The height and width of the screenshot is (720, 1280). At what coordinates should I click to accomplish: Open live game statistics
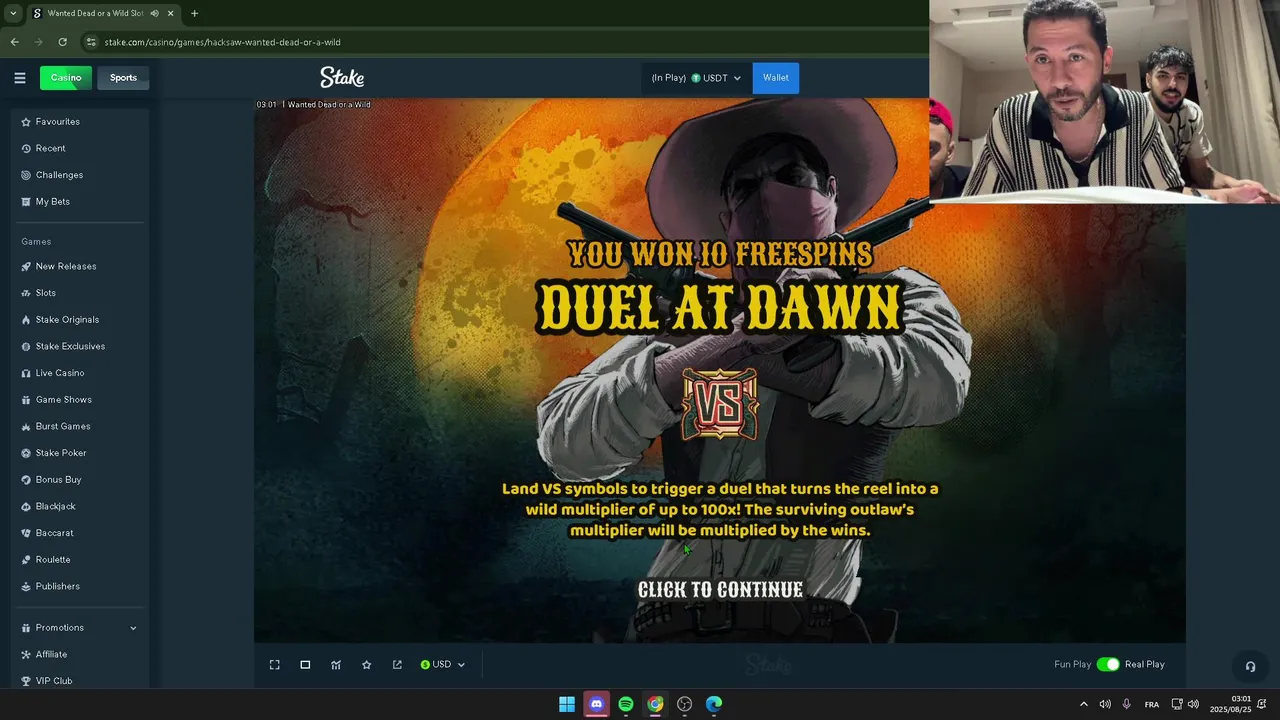coord(336,665)
